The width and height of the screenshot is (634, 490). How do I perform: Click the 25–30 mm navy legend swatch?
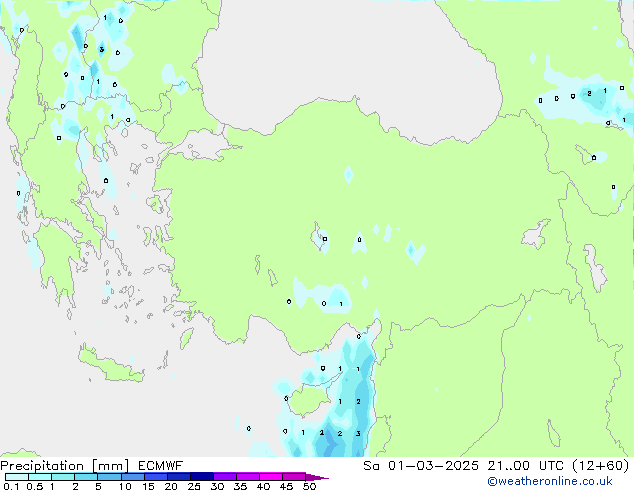pyautogui.click(x=202, y=477)
